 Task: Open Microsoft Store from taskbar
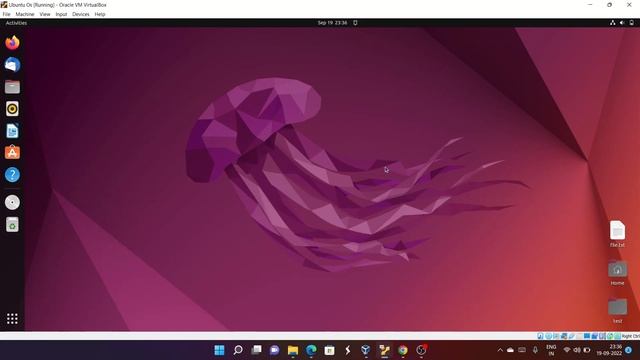click(329, 350)
